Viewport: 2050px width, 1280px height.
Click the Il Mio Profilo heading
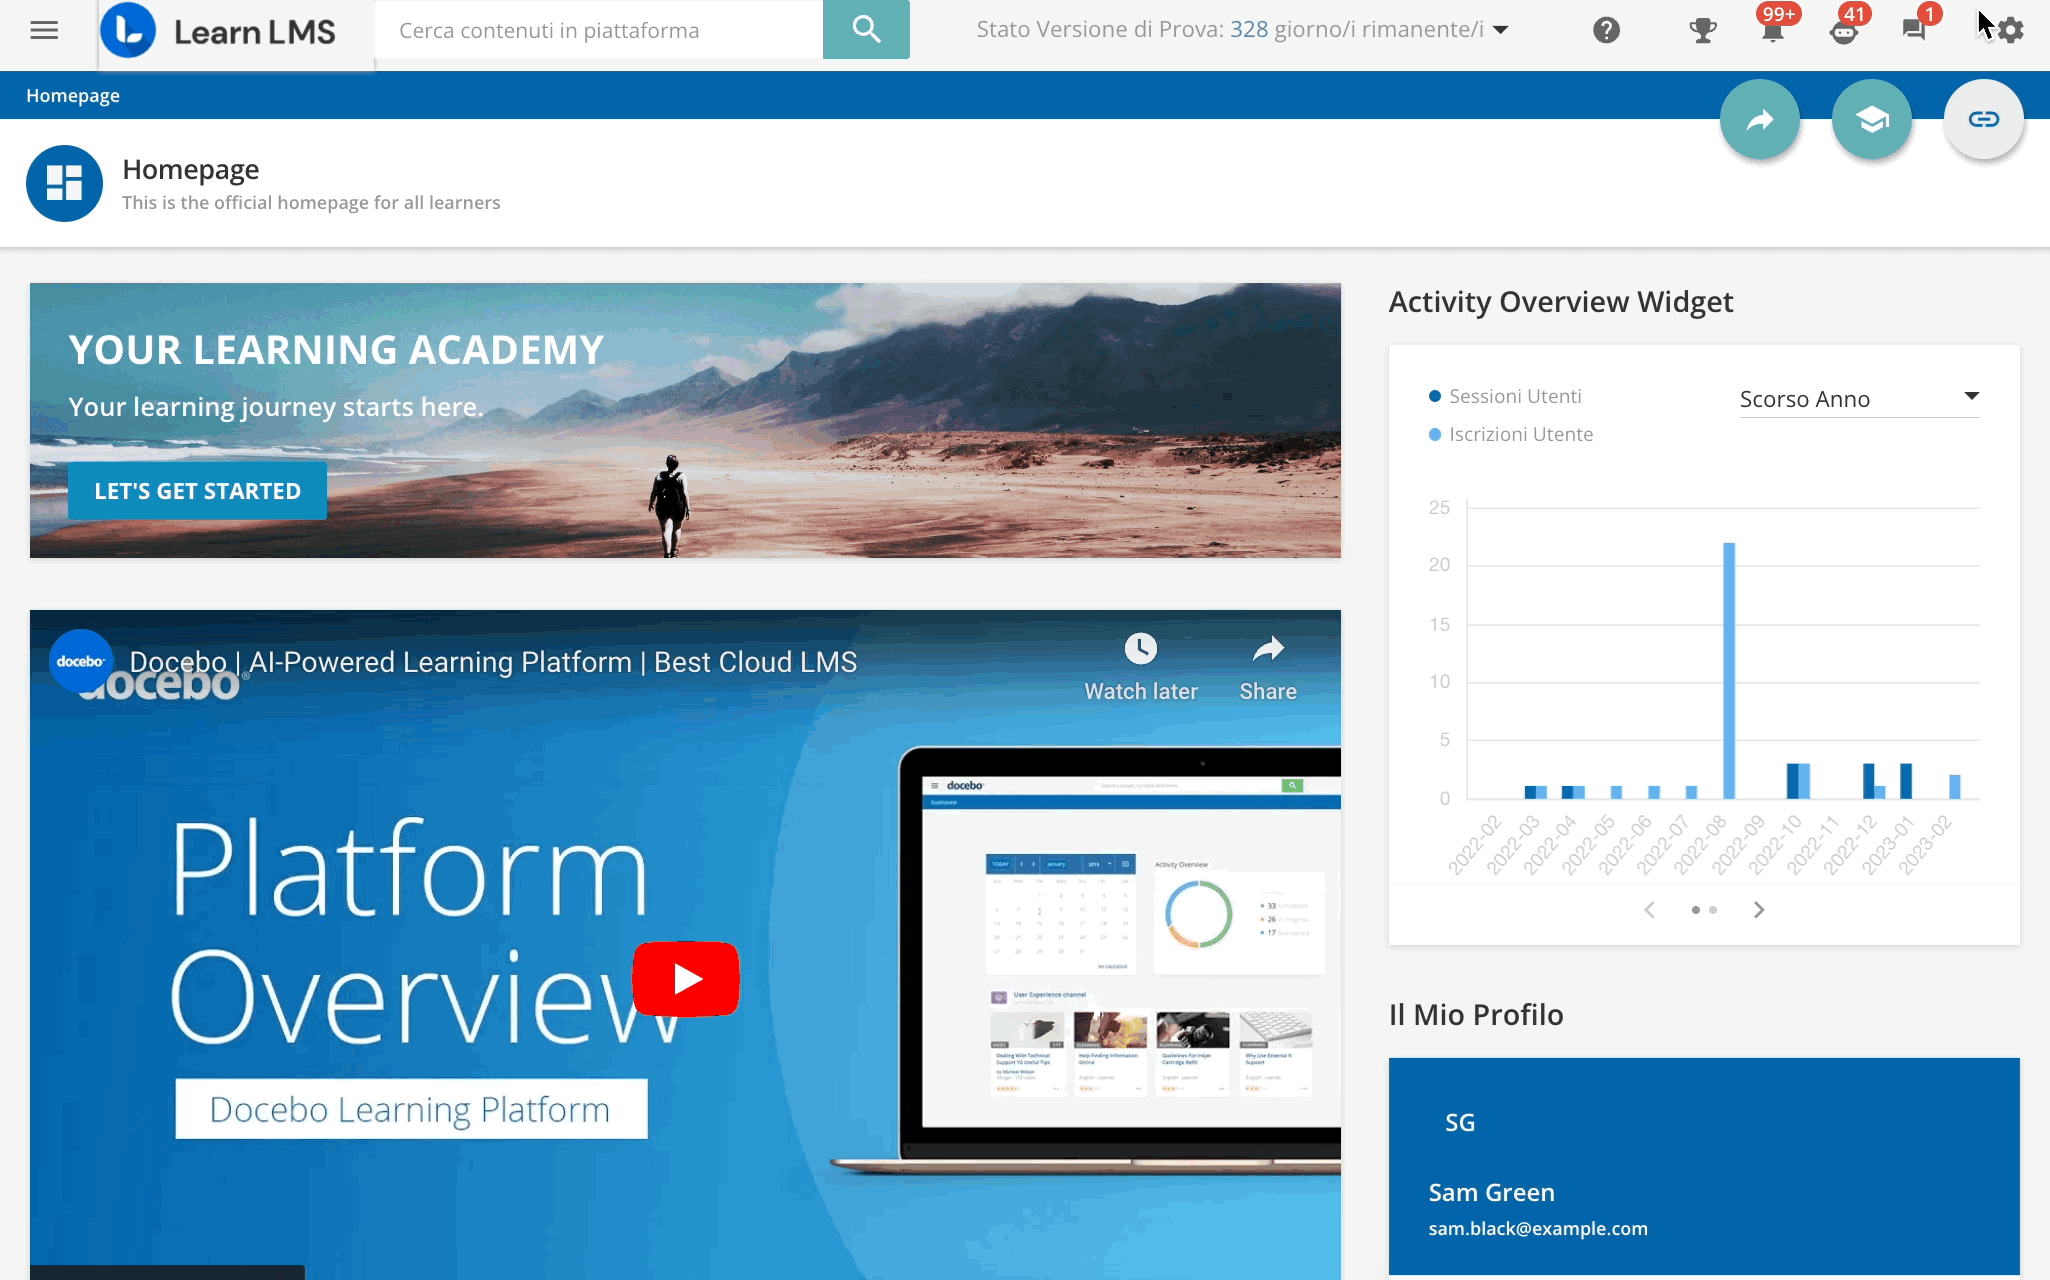point(1476,1015)
